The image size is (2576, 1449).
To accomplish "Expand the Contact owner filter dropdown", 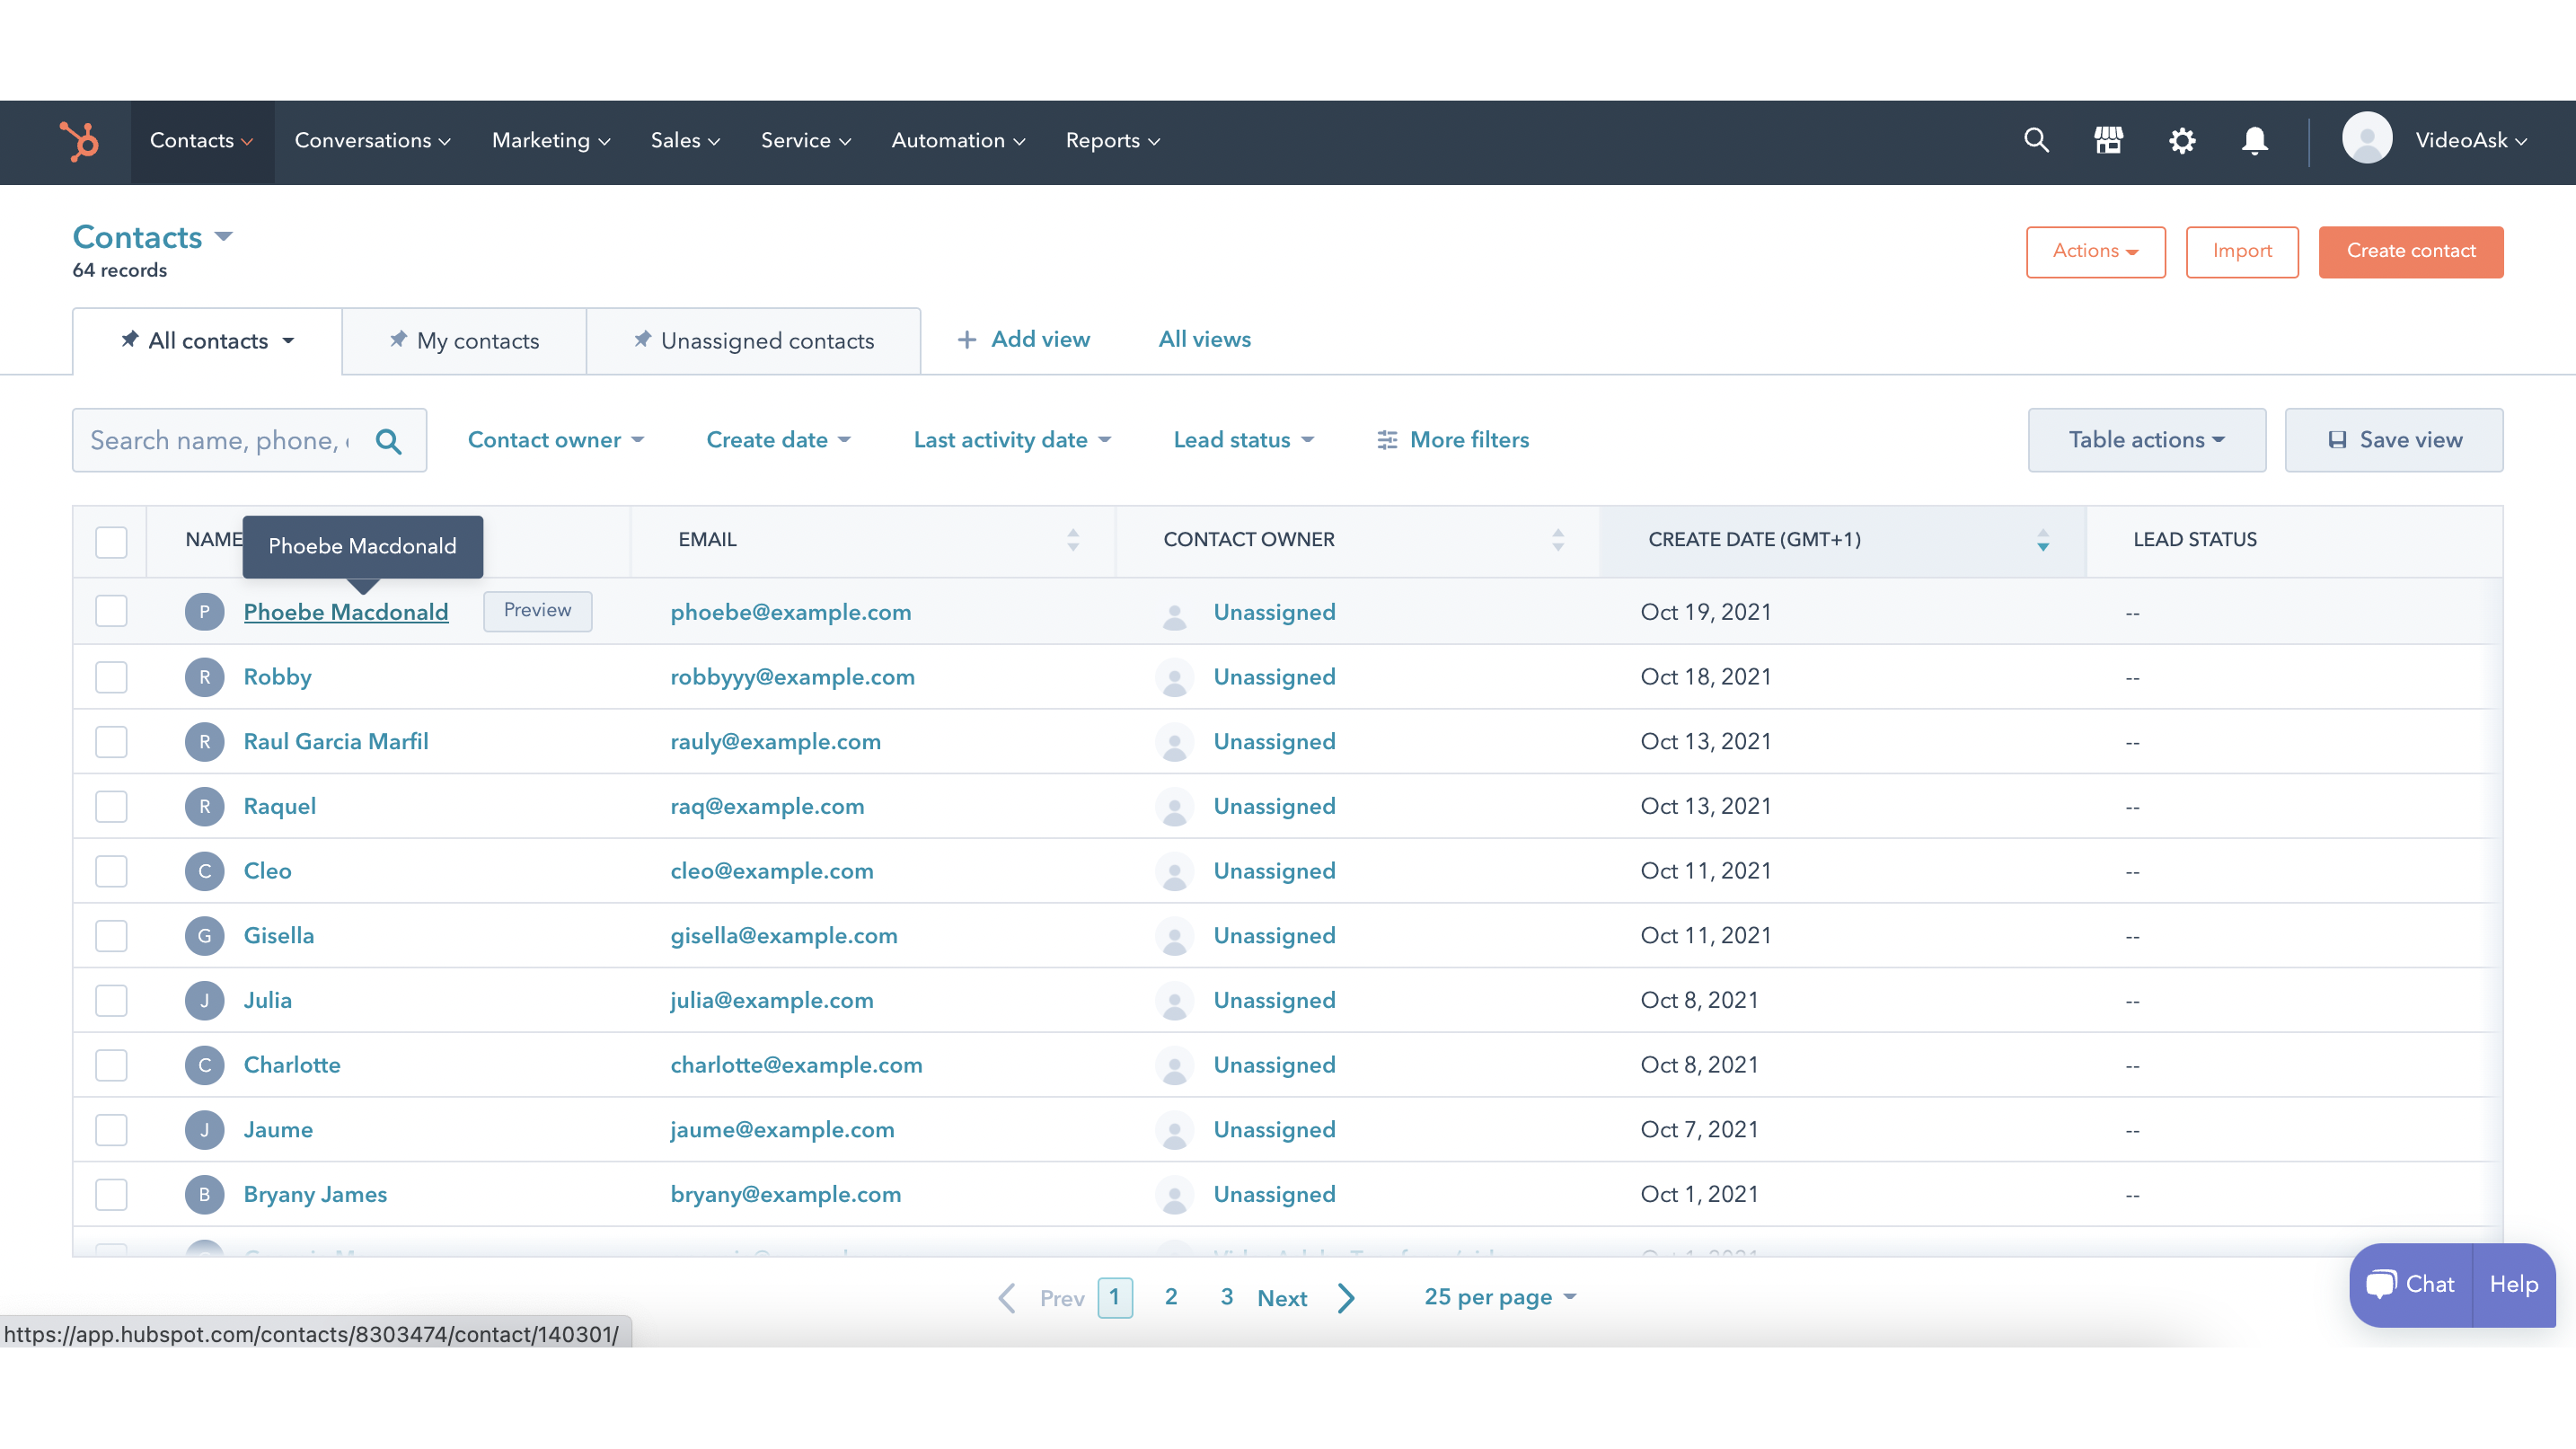I will point(555,440).
